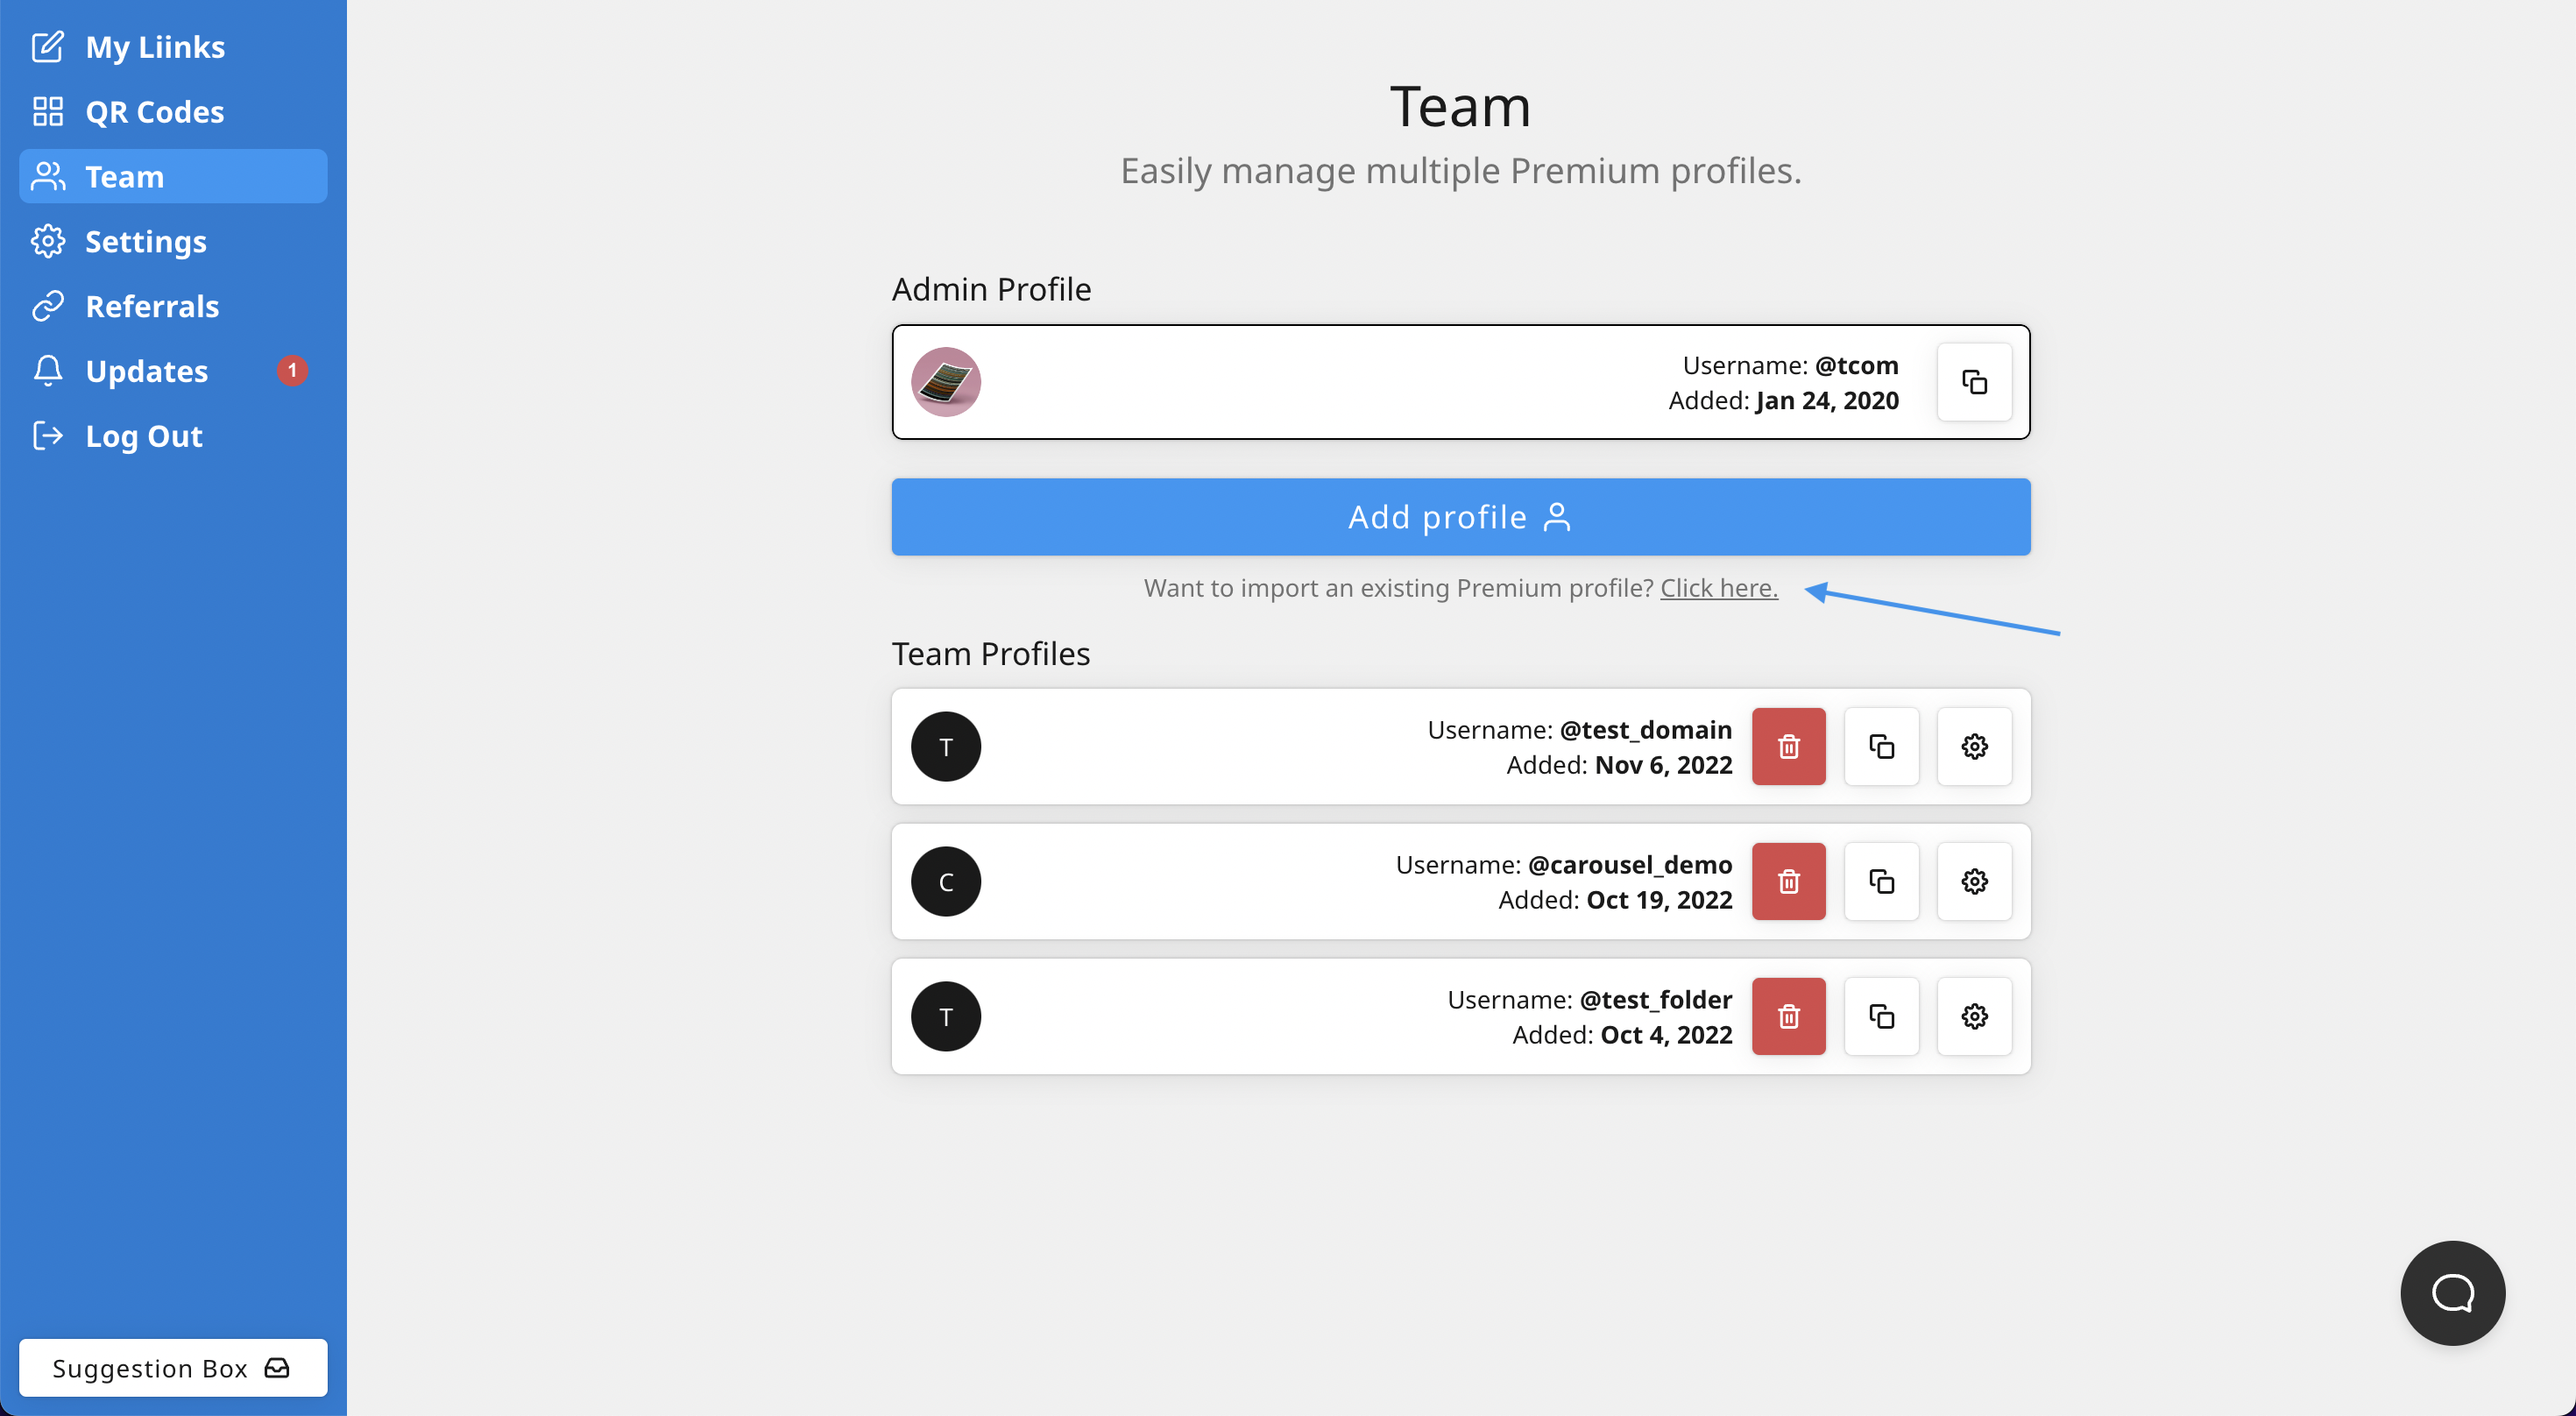Delete the @test_domain team profile
2576x1416 pixels.
(x=1788, y=746)
